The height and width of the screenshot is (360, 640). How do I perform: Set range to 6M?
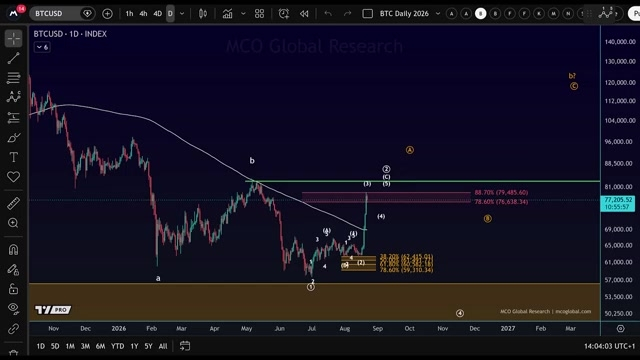click(x=100, y=346)
